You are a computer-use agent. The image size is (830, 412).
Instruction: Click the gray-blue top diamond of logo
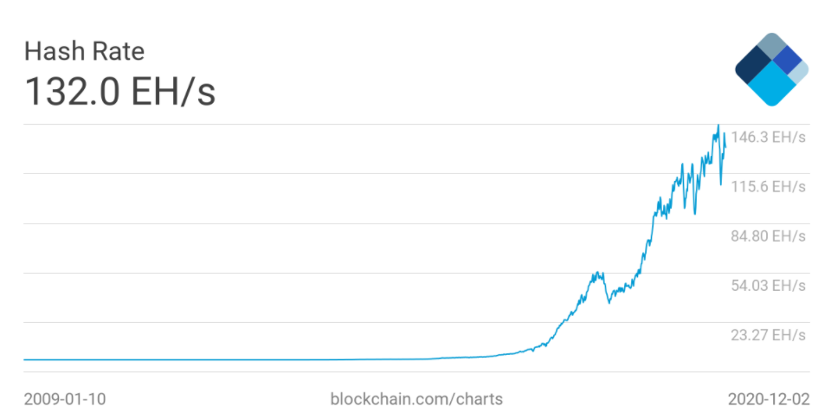[771, 48]
